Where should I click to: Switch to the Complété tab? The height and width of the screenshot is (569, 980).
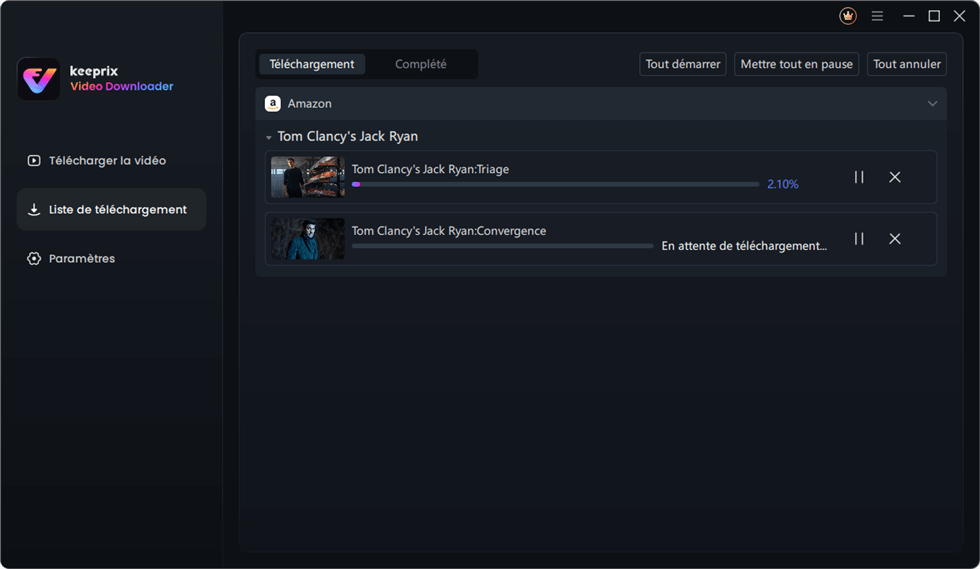(421, 64)
